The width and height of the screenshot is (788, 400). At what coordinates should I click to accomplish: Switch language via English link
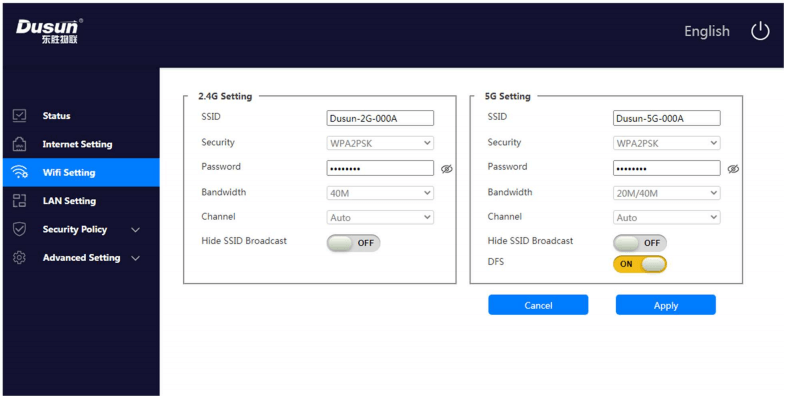point(707,31)
